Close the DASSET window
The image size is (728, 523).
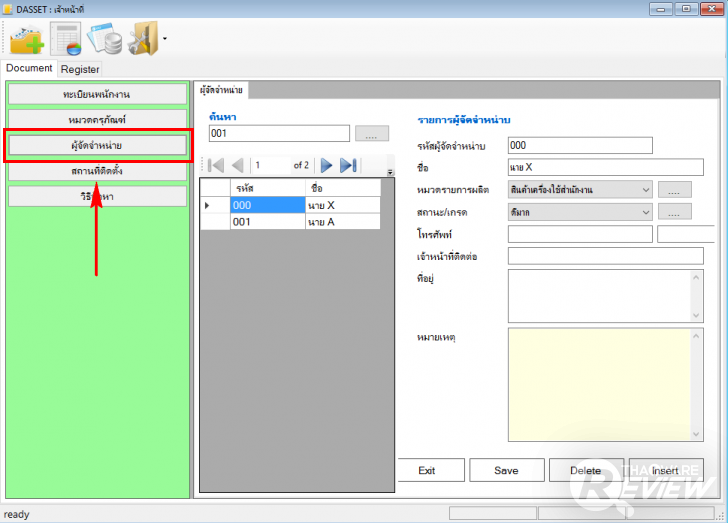[712, 9]
